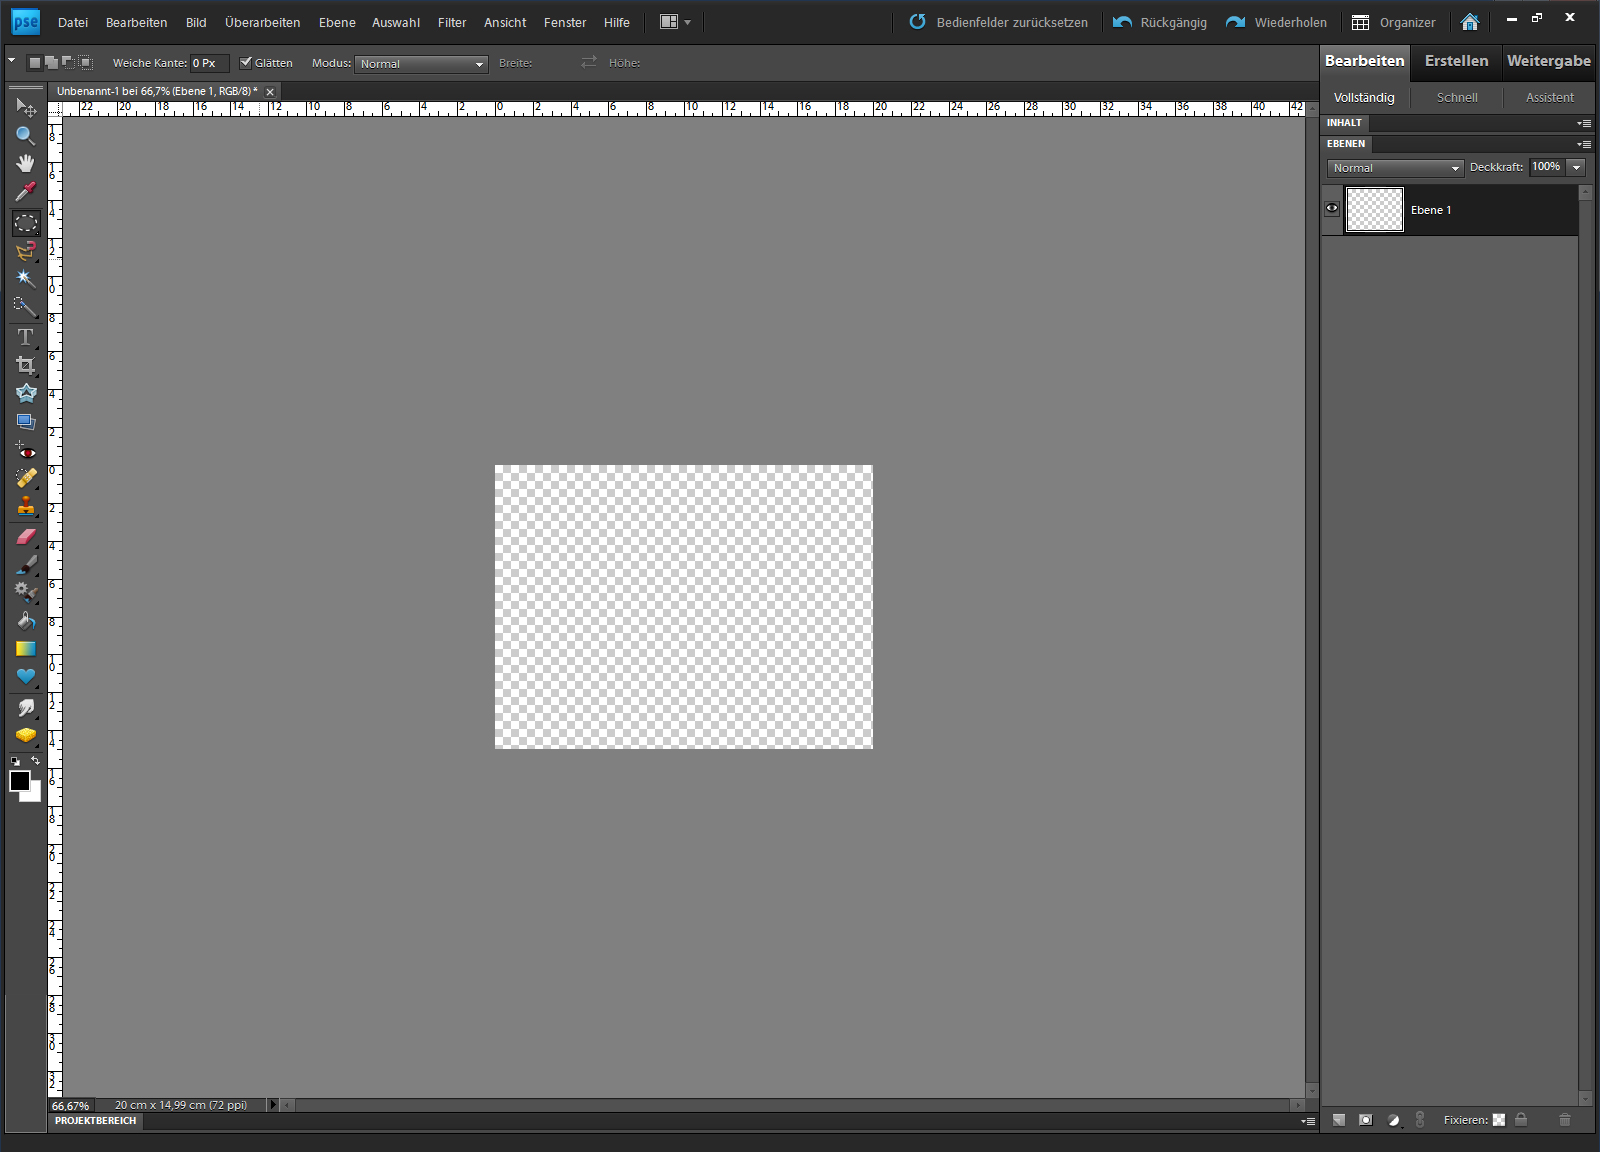
Task: Switch to the Schnell edit mode tab
Action: coord(1457,97)
